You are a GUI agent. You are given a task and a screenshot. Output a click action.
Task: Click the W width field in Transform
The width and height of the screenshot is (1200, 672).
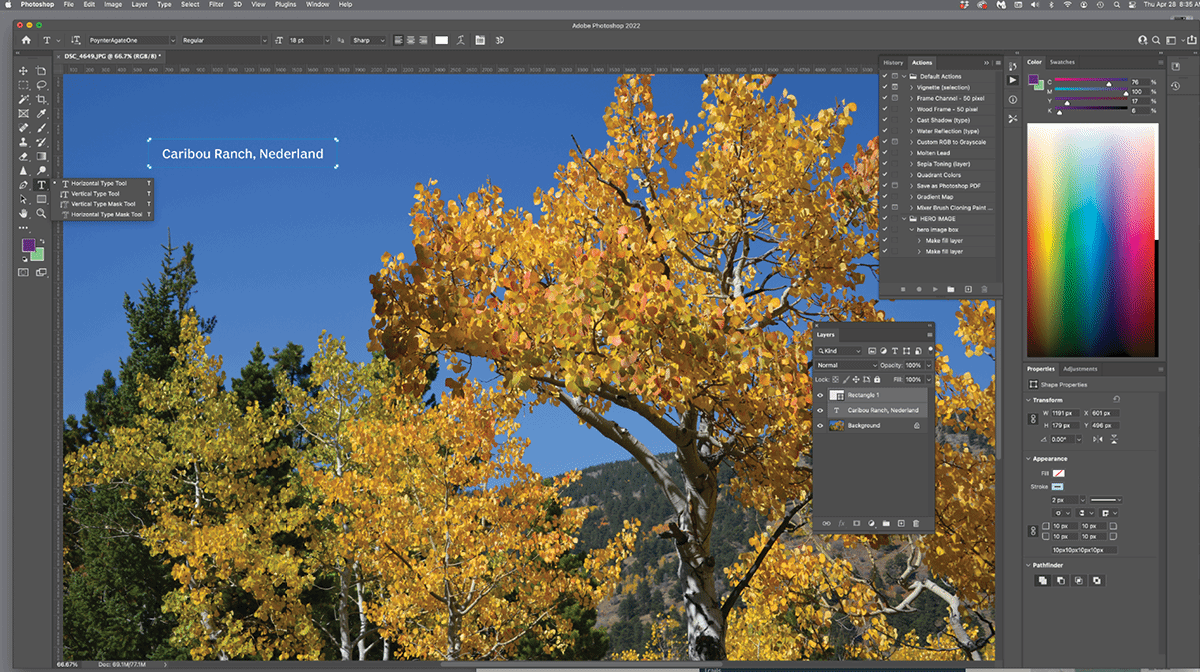click(x=1063, y=412)
